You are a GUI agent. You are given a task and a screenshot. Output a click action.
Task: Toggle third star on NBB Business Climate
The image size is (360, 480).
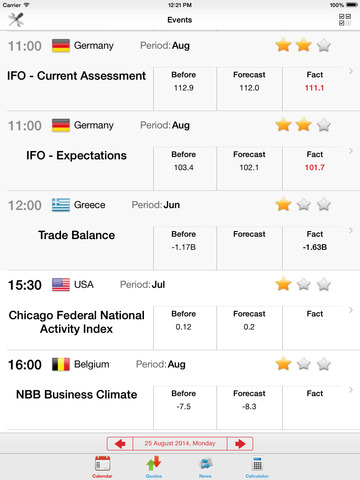point(324,364)
